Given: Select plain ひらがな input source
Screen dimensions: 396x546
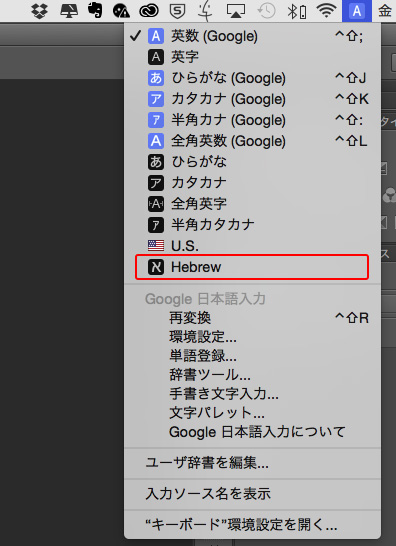Looking at the screenshot, I should pos(252,162).
